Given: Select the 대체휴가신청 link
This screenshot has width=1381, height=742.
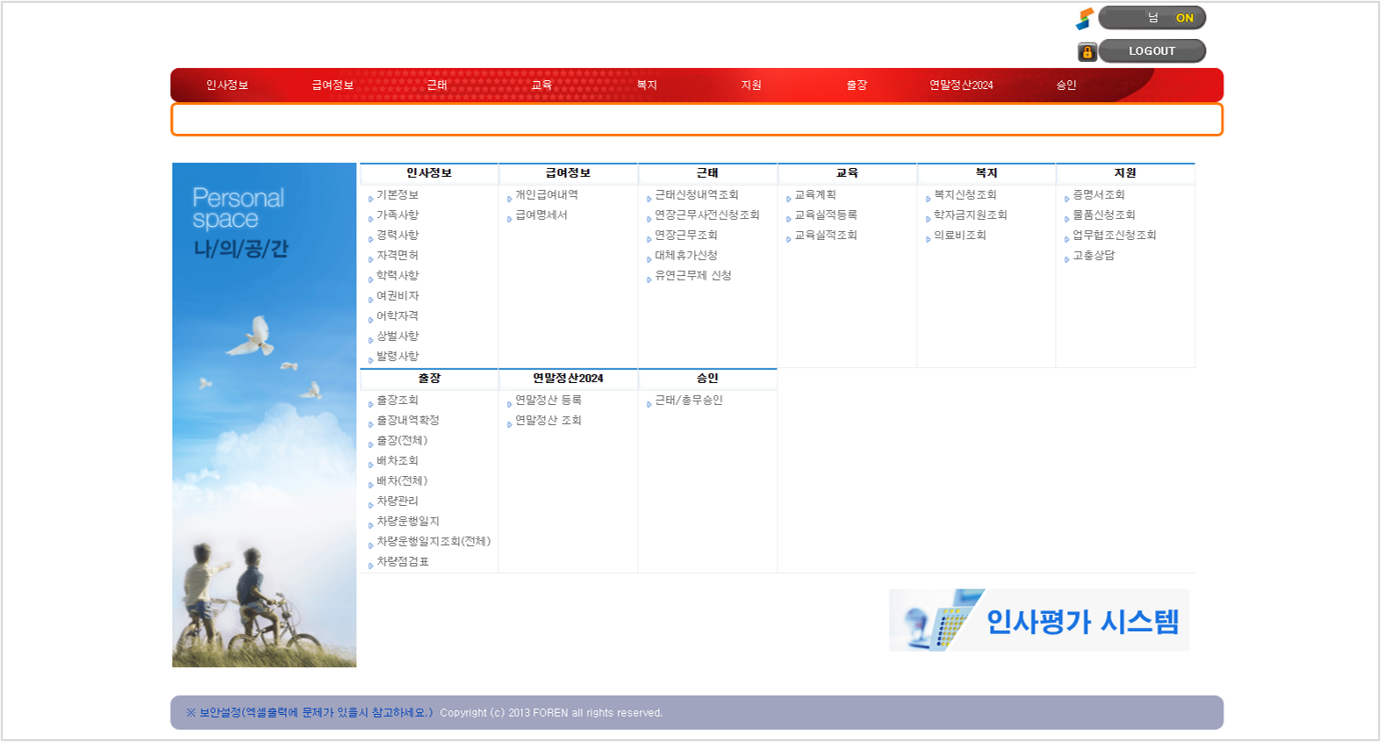Looking at the screenshot, I should [x=685, y=256].
